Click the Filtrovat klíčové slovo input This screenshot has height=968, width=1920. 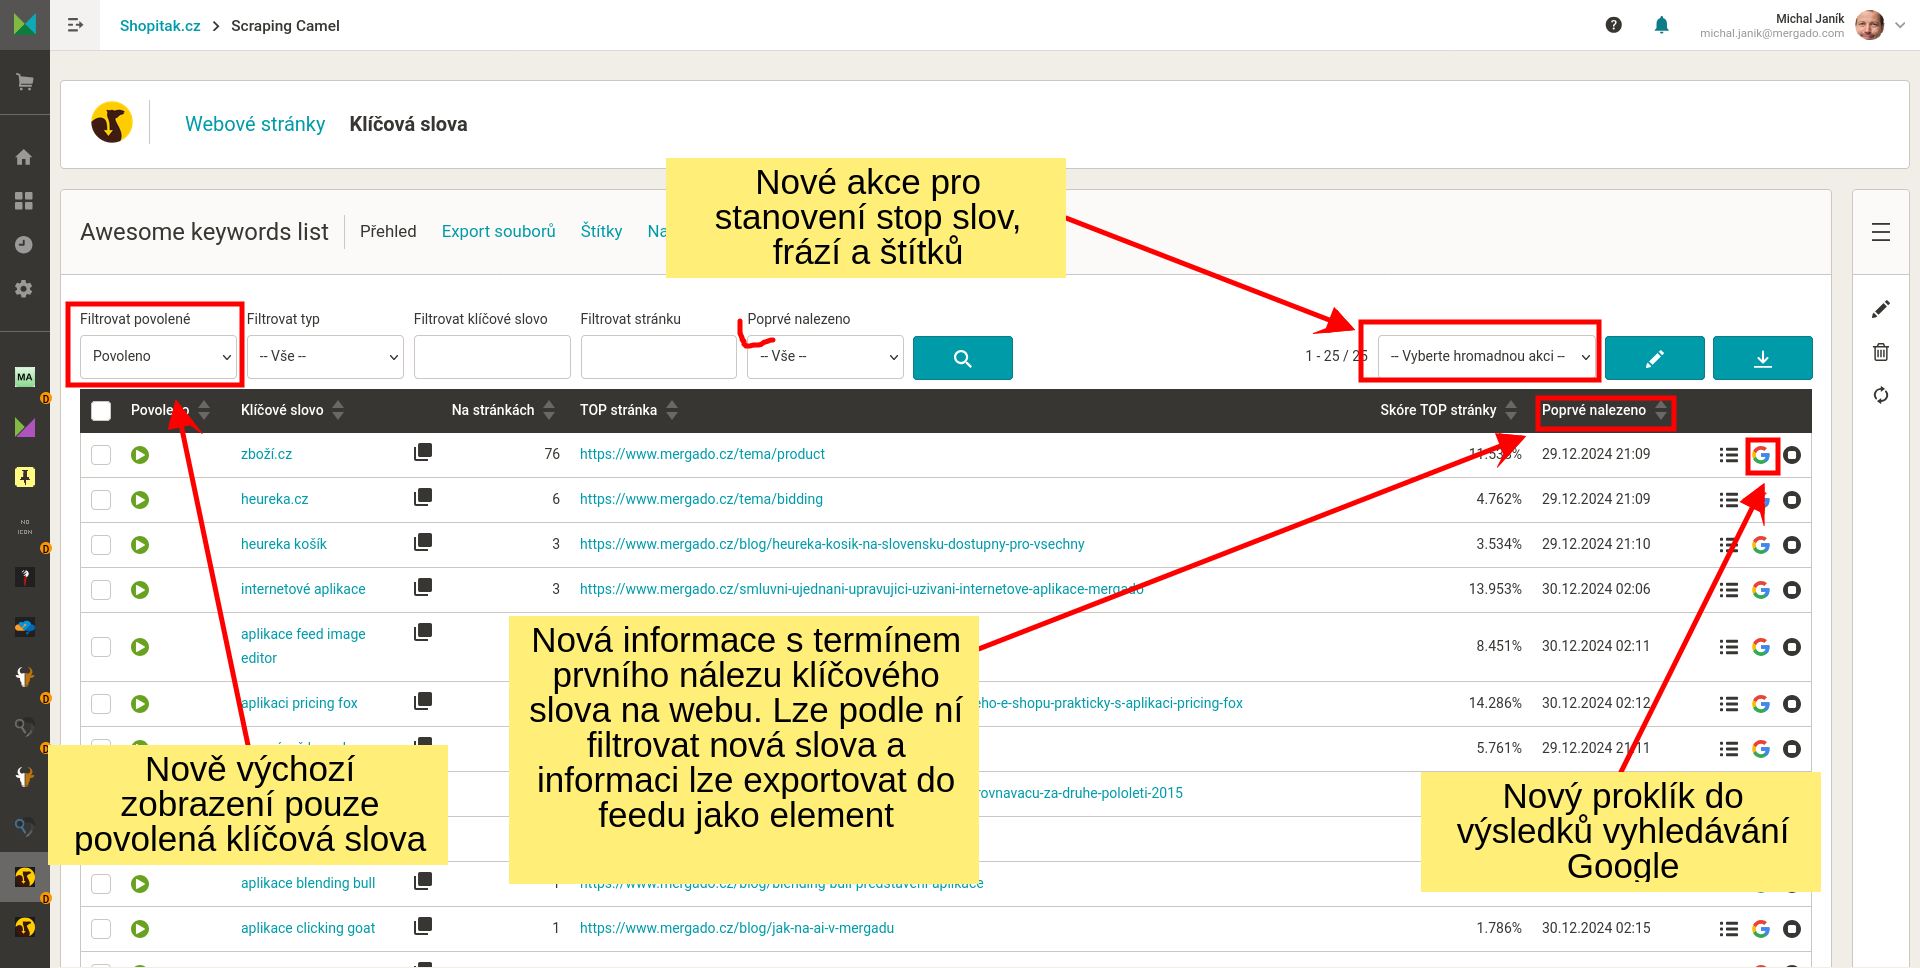[492, 357]
